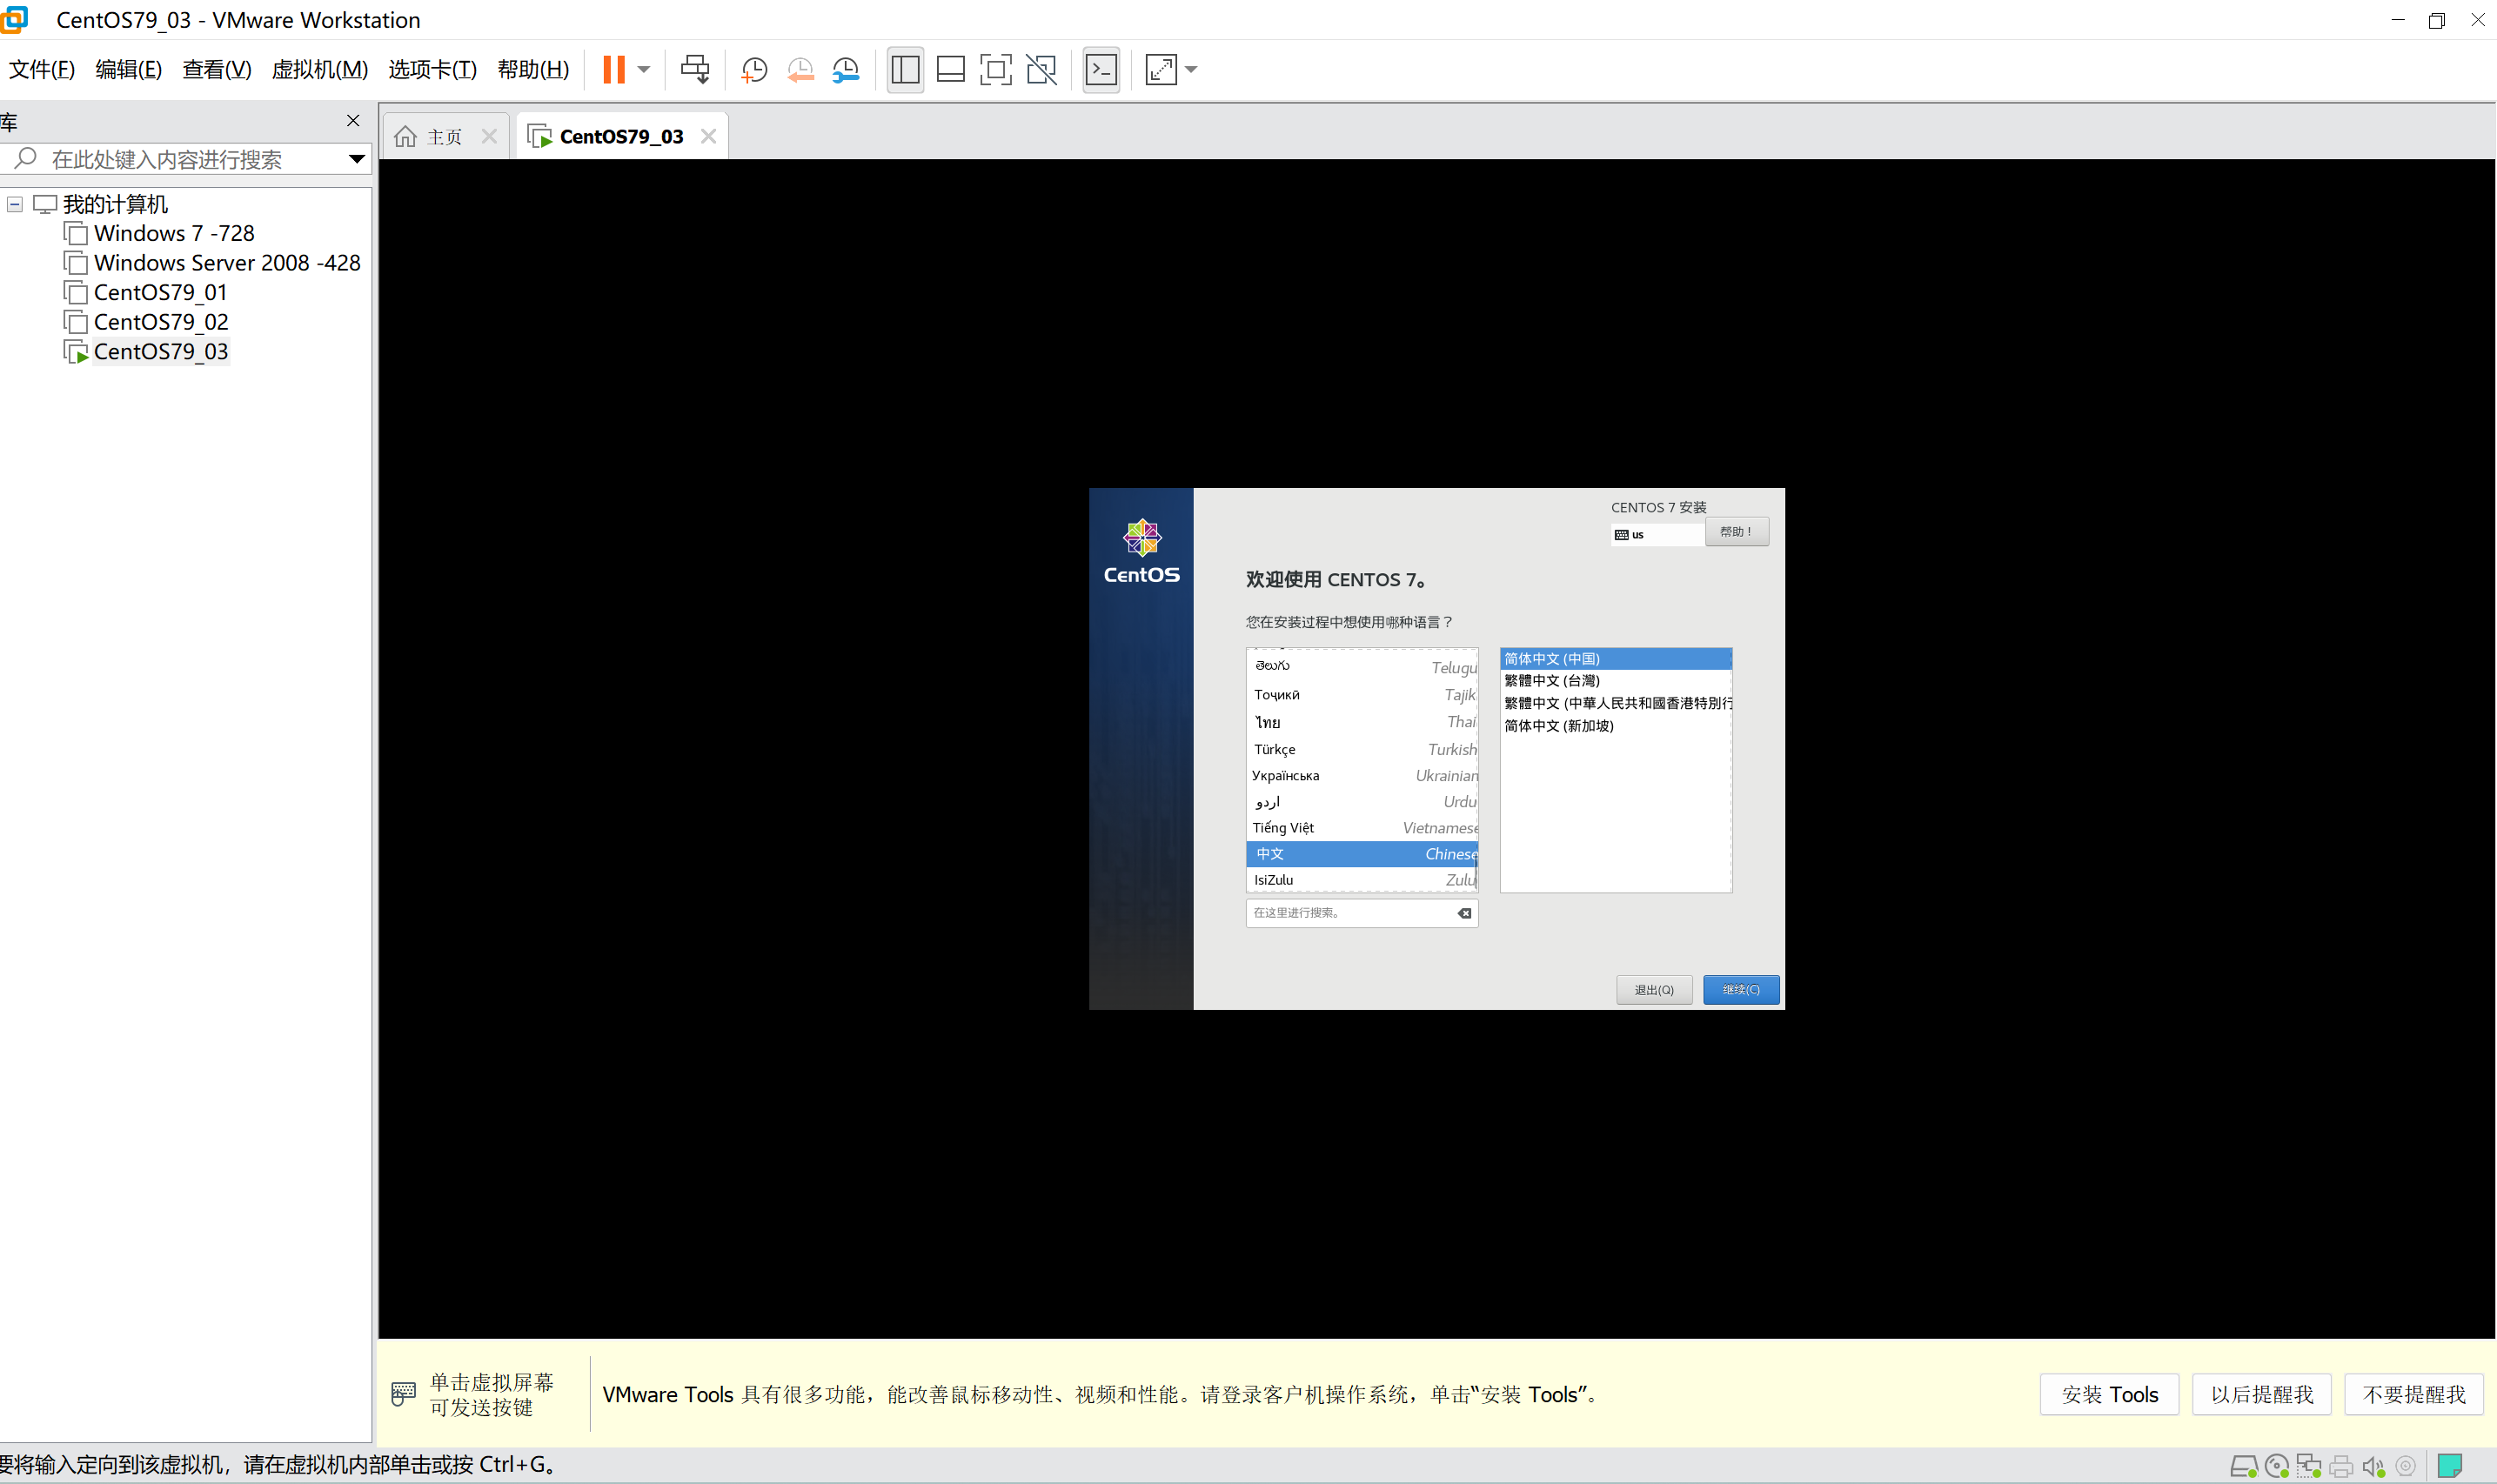Select CentOS79_01 in the library
Viewport: 2497px width, 1484px height.
point(160,292)
